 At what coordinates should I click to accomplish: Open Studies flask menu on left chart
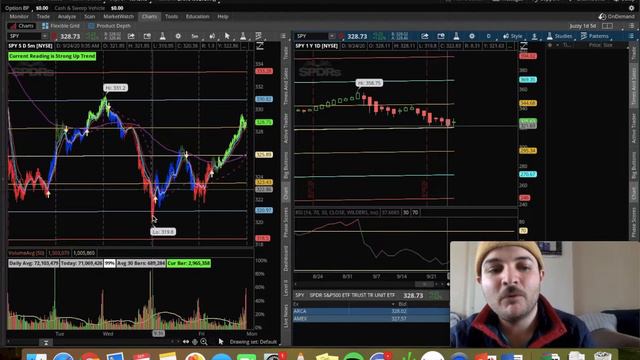point(243,36)
